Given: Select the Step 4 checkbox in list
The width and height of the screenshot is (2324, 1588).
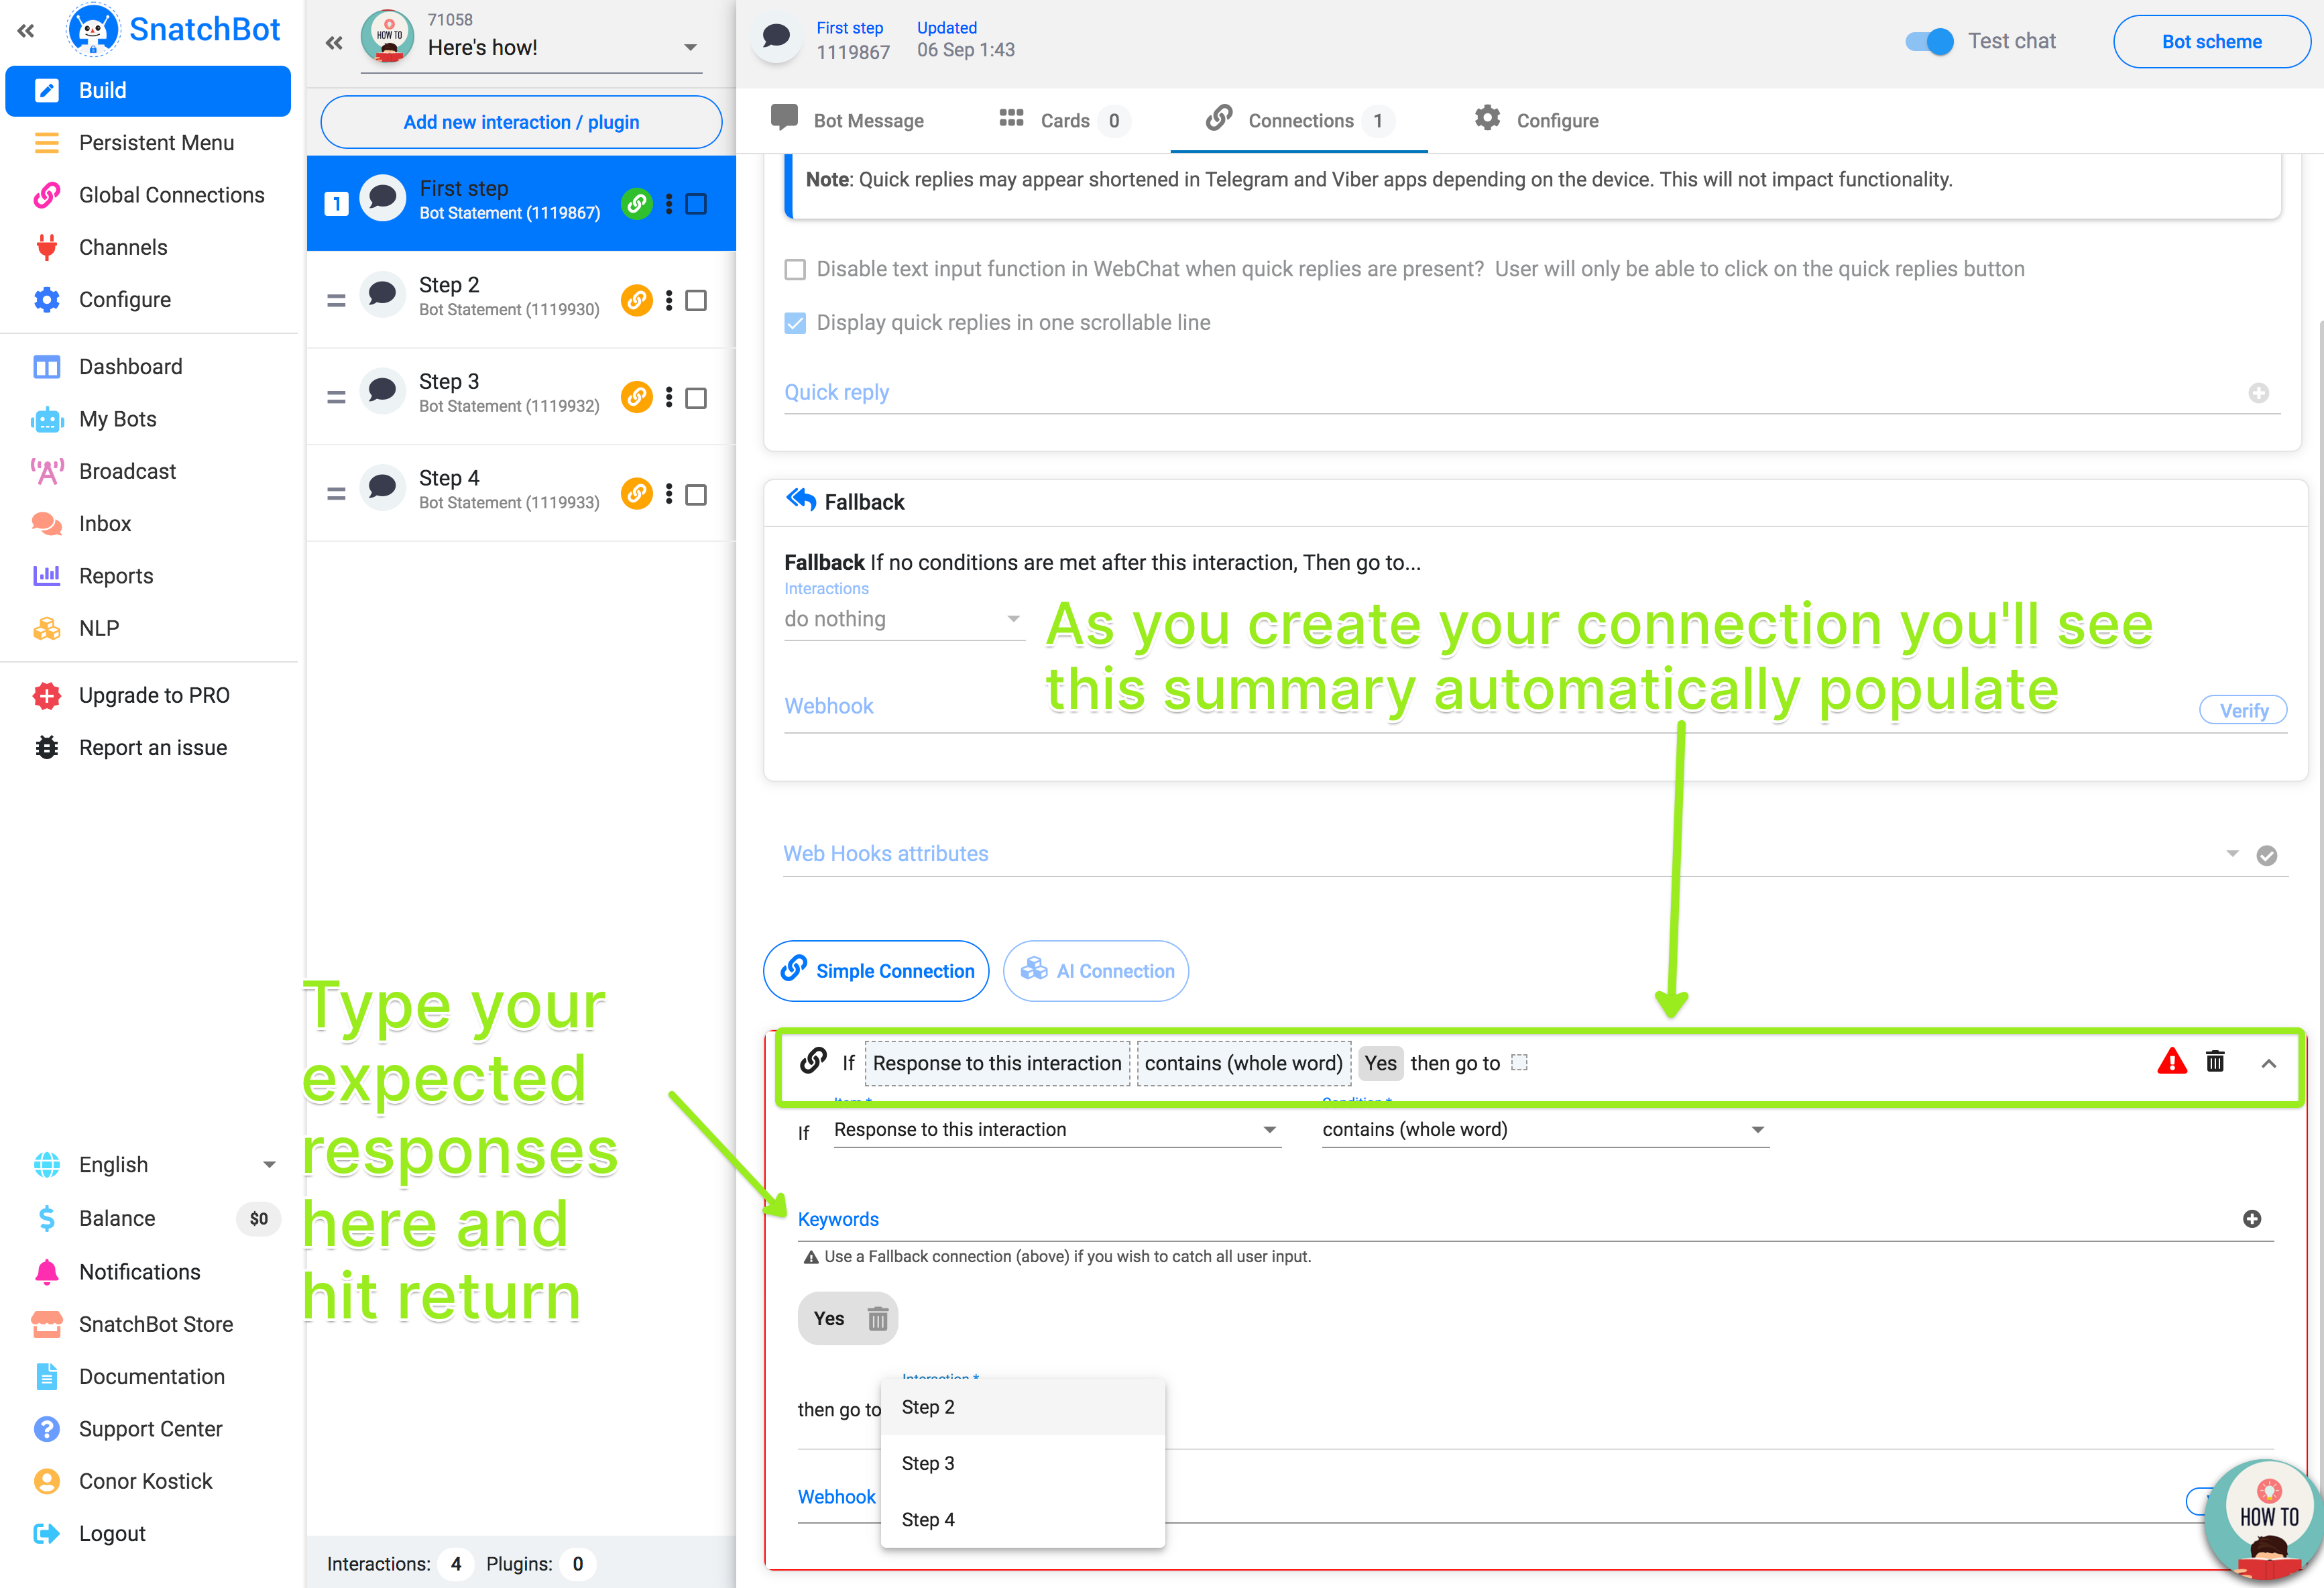Looking at the screenshot, I should 696,495.
